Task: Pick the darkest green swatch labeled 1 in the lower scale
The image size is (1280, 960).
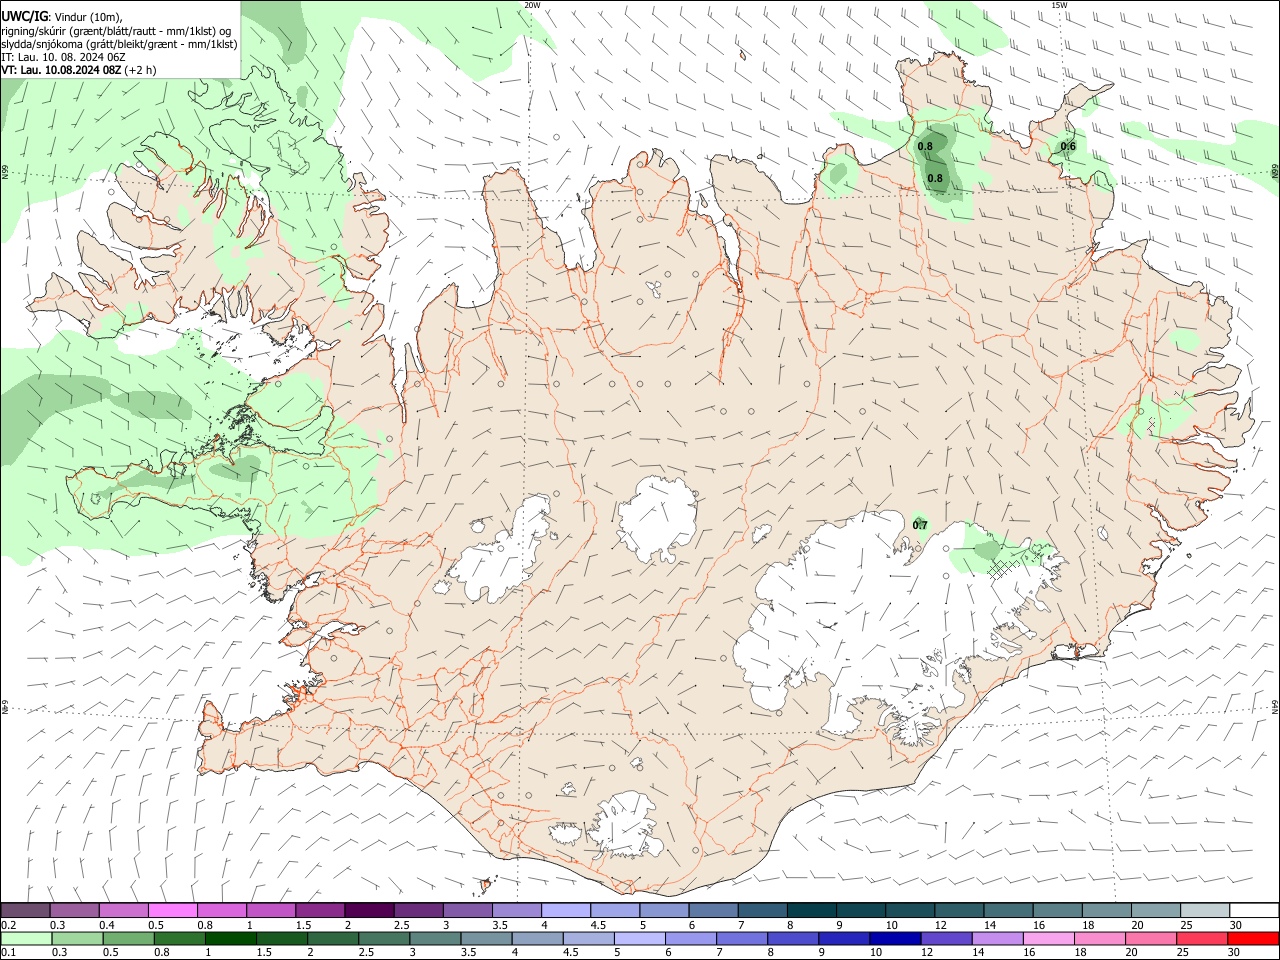Action: coord(230,939)
